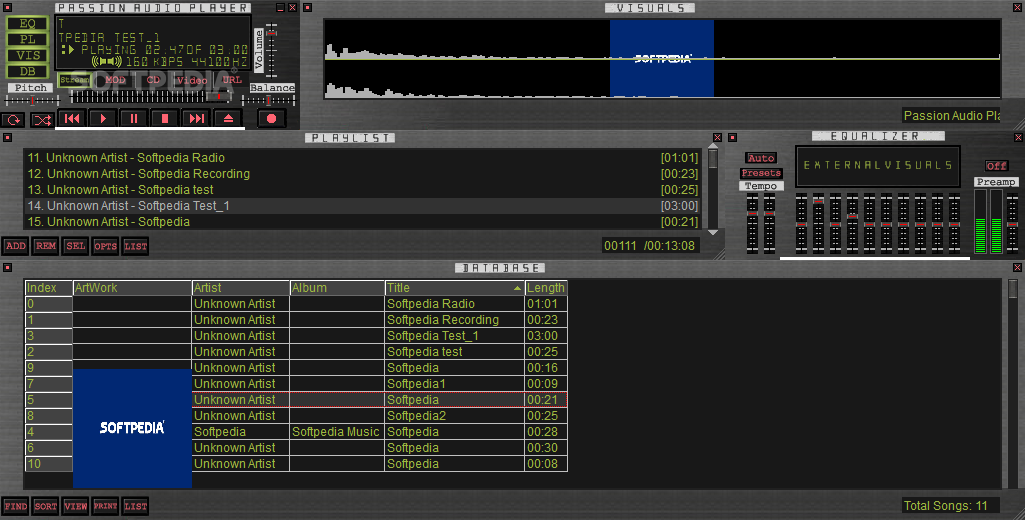Click the ArtWork column header
1025x520 pixels.
[132, 288]
